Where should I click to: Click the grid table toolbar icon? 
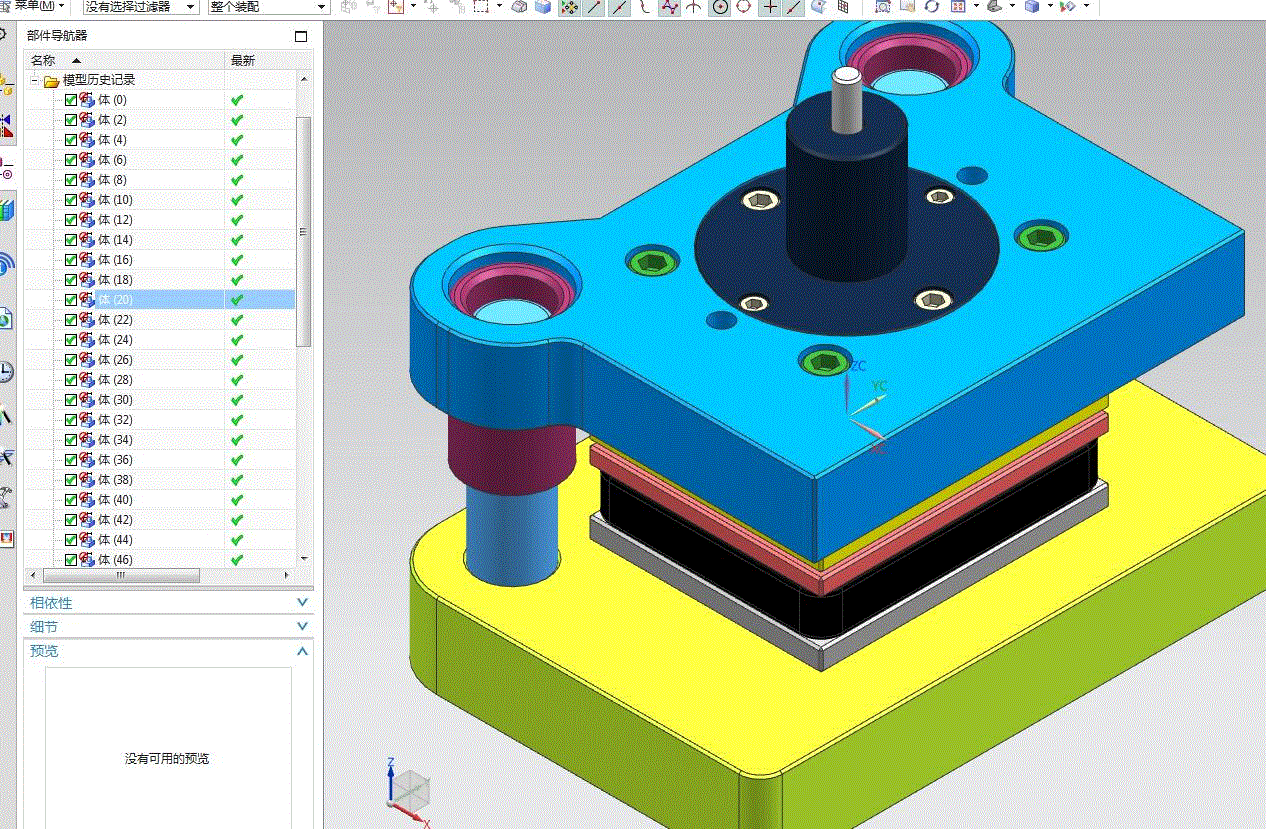point(843,7)
